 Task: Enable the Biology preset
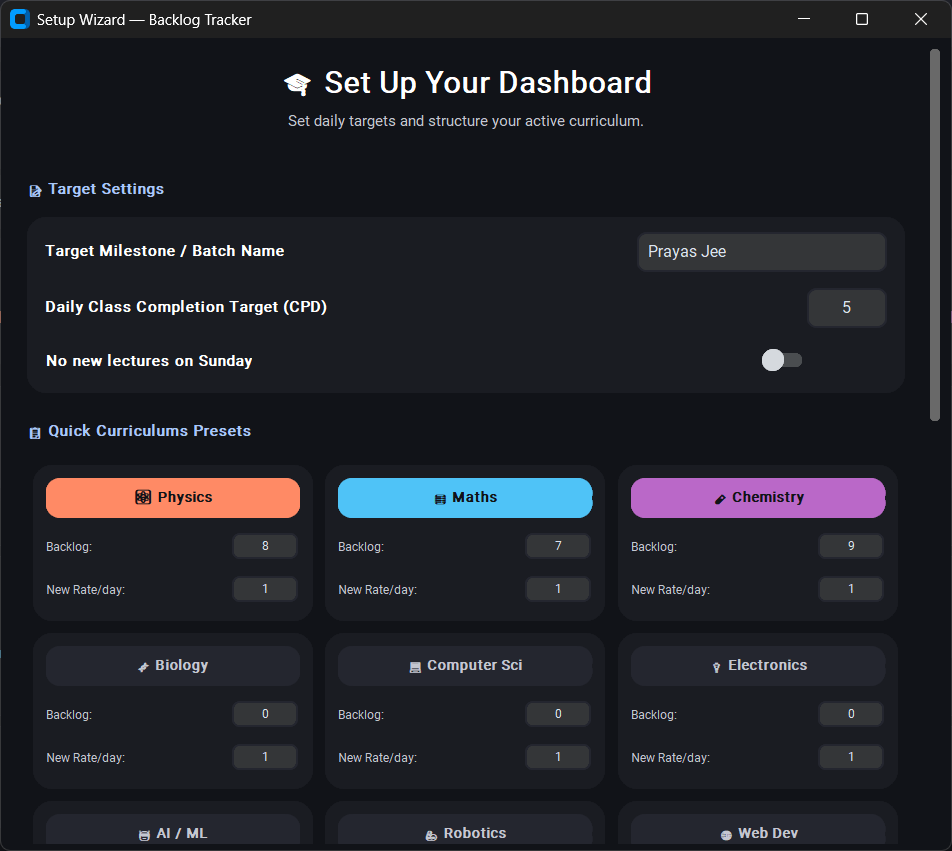point(173,666)
